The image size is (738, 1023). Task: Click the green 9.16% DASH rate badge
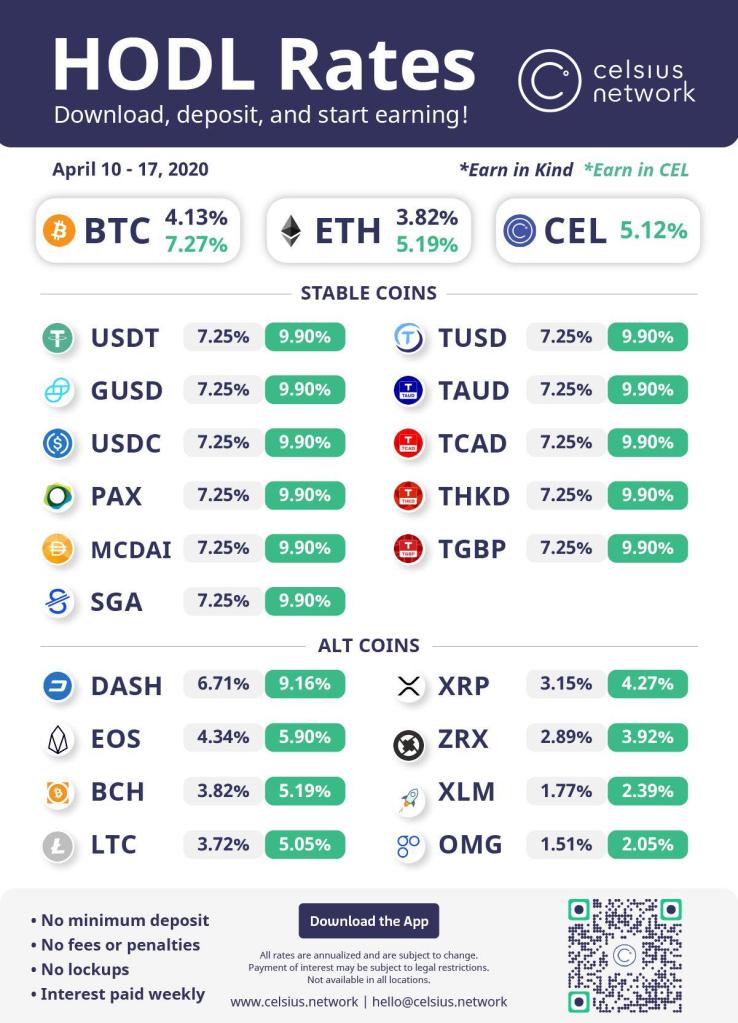point(305,684)
